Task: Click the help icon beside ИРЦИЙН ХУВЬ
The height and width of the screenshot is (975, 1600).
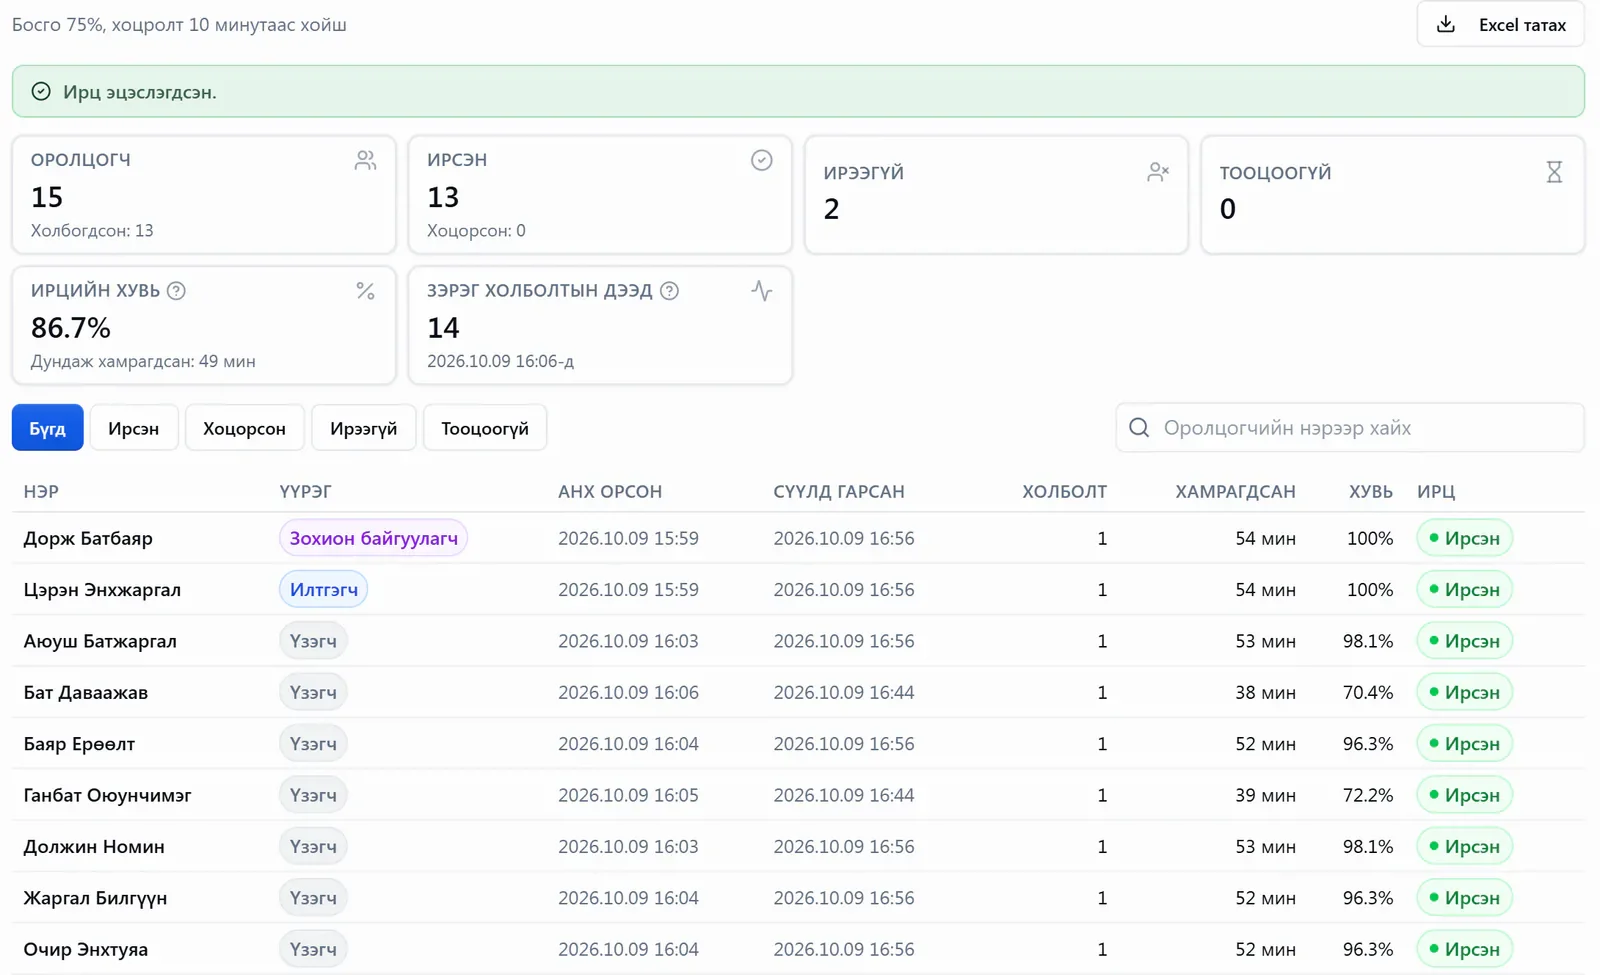Action: (x=176, y=291)
